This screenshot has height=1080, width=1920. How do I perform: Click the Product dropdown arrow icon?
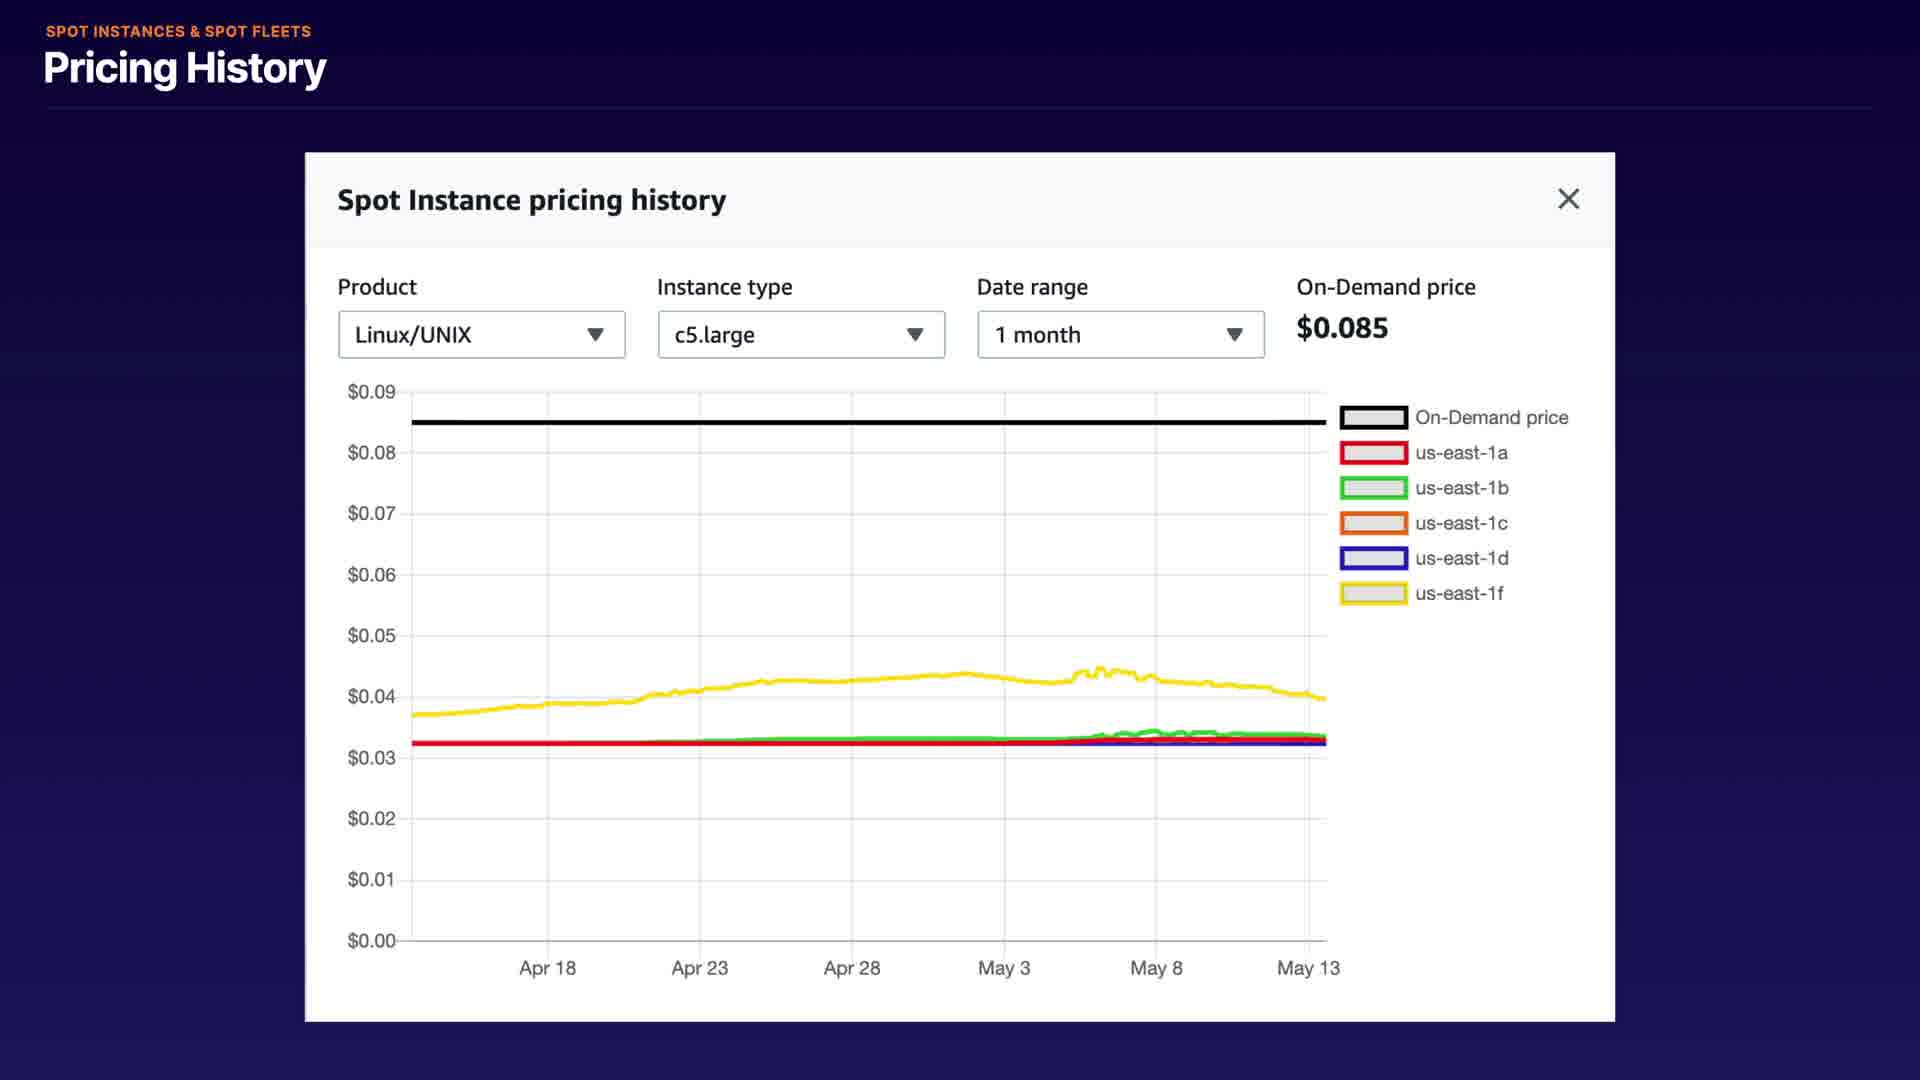[x=595, y=335]
